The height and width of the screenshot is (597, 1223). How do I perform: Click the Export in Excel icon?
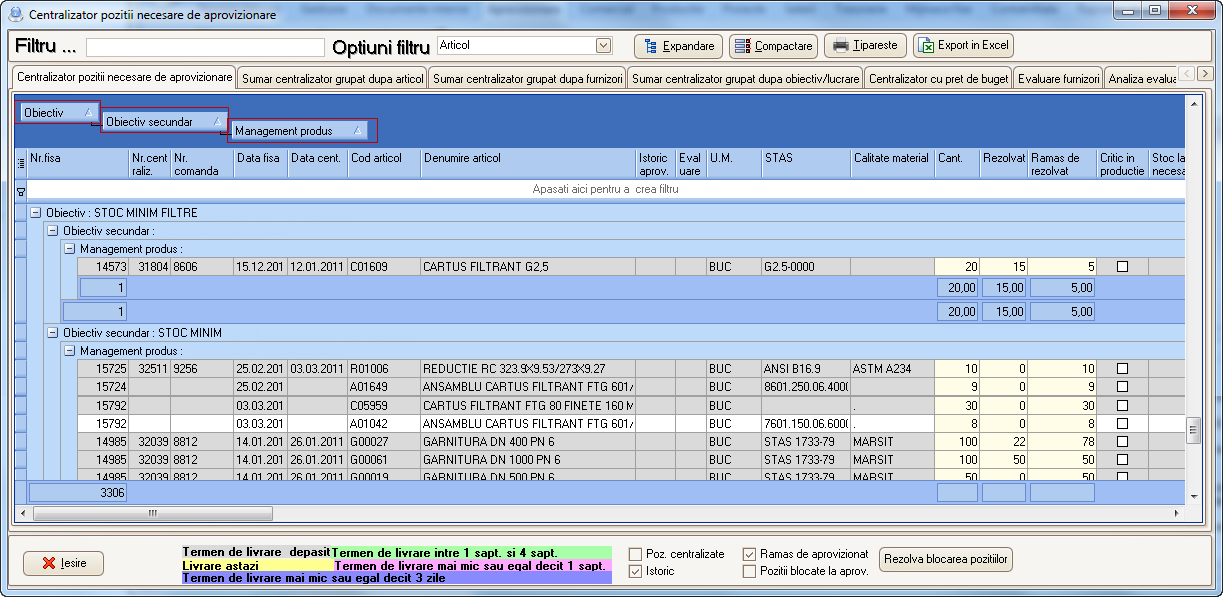tap(926, 46)
